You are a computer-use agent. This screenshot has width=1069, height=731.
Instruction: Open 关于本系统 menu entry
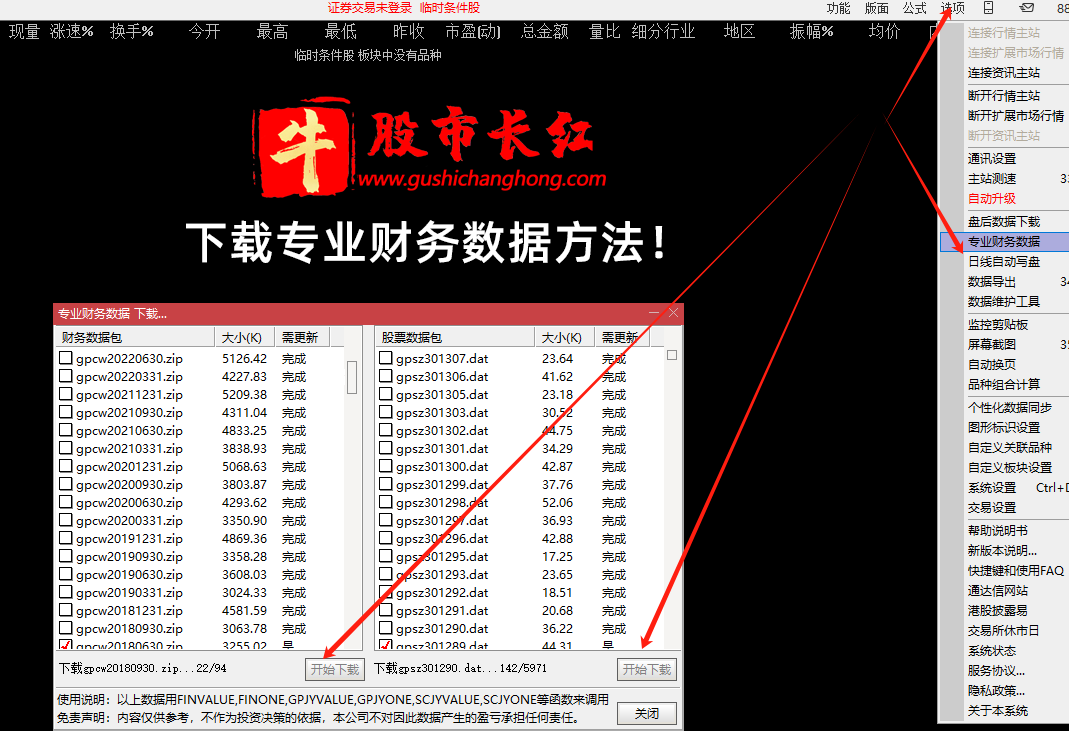997,711
